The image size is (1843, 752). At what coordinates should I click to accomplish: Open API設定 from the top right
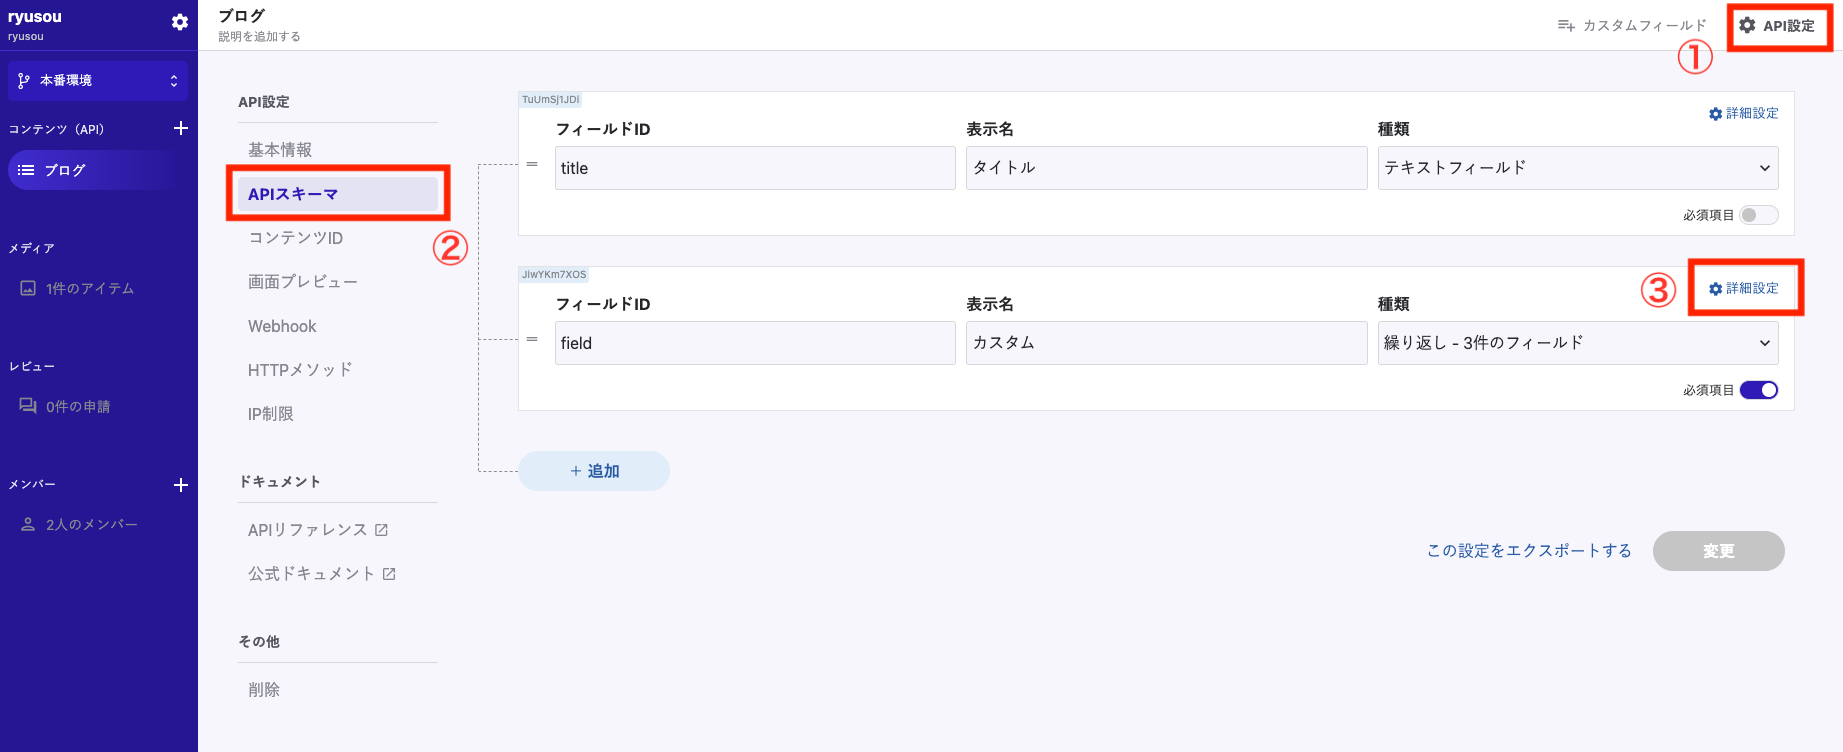pos(1777,26)
